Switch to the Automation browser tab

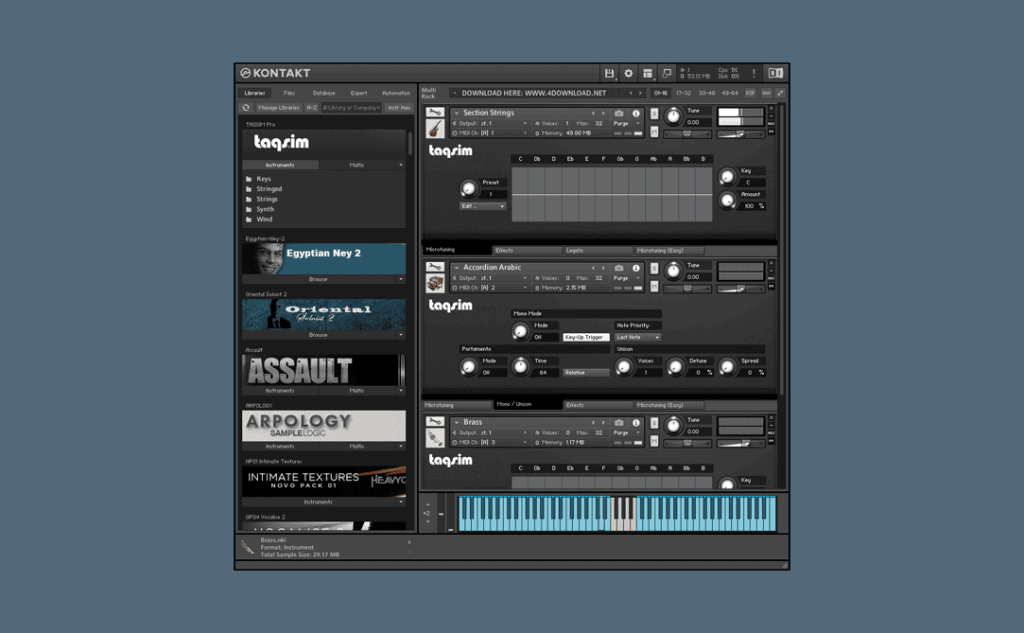point(396,93)
